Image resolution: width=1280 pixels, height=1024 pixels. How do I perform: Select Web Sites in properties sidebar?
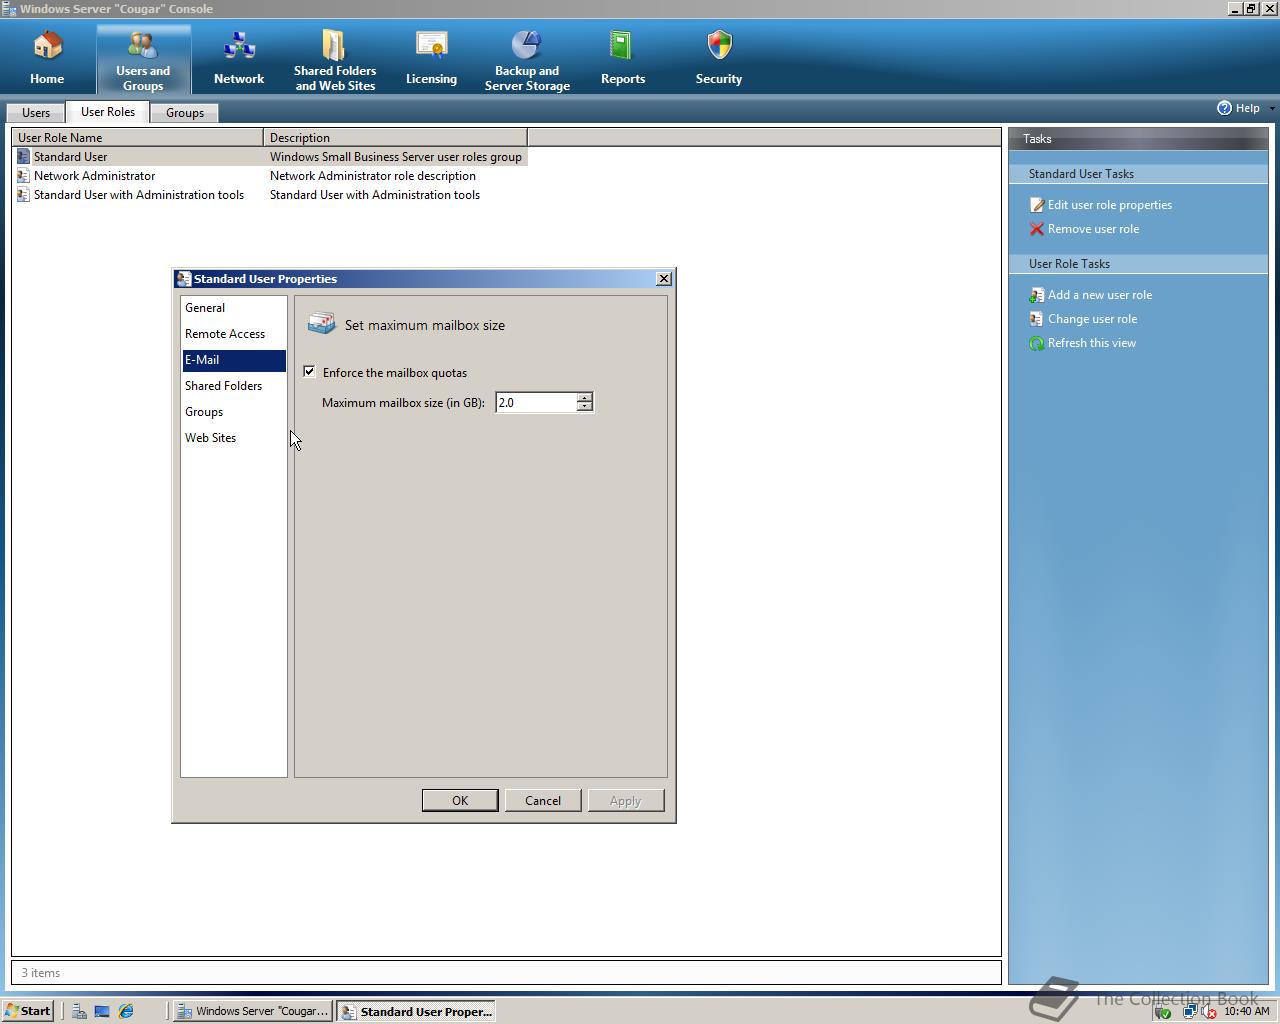point(234,438)
